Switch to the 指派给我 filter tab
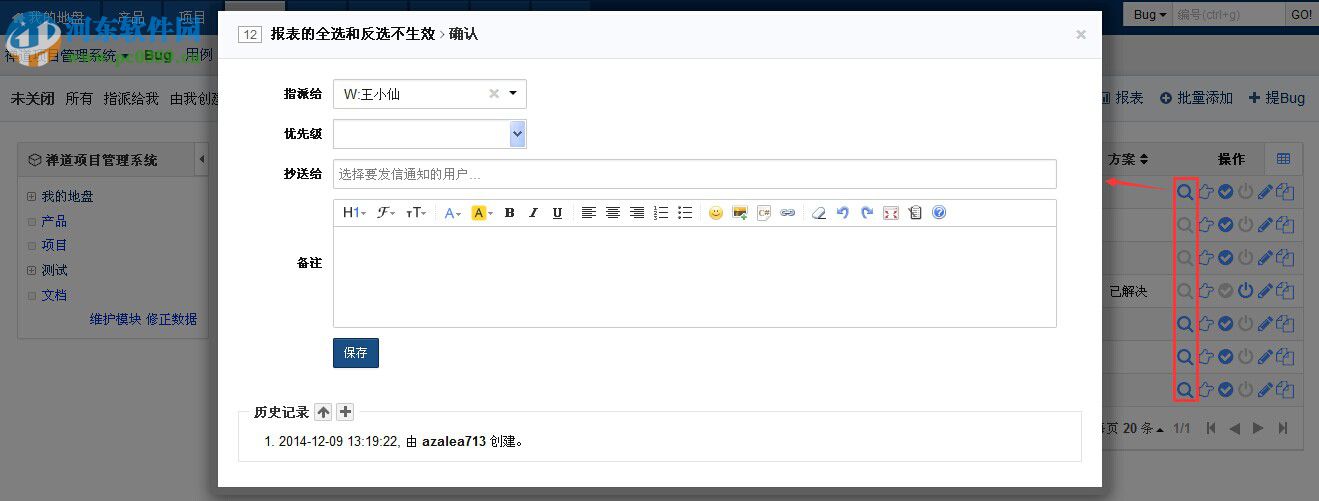 [131, 98]
